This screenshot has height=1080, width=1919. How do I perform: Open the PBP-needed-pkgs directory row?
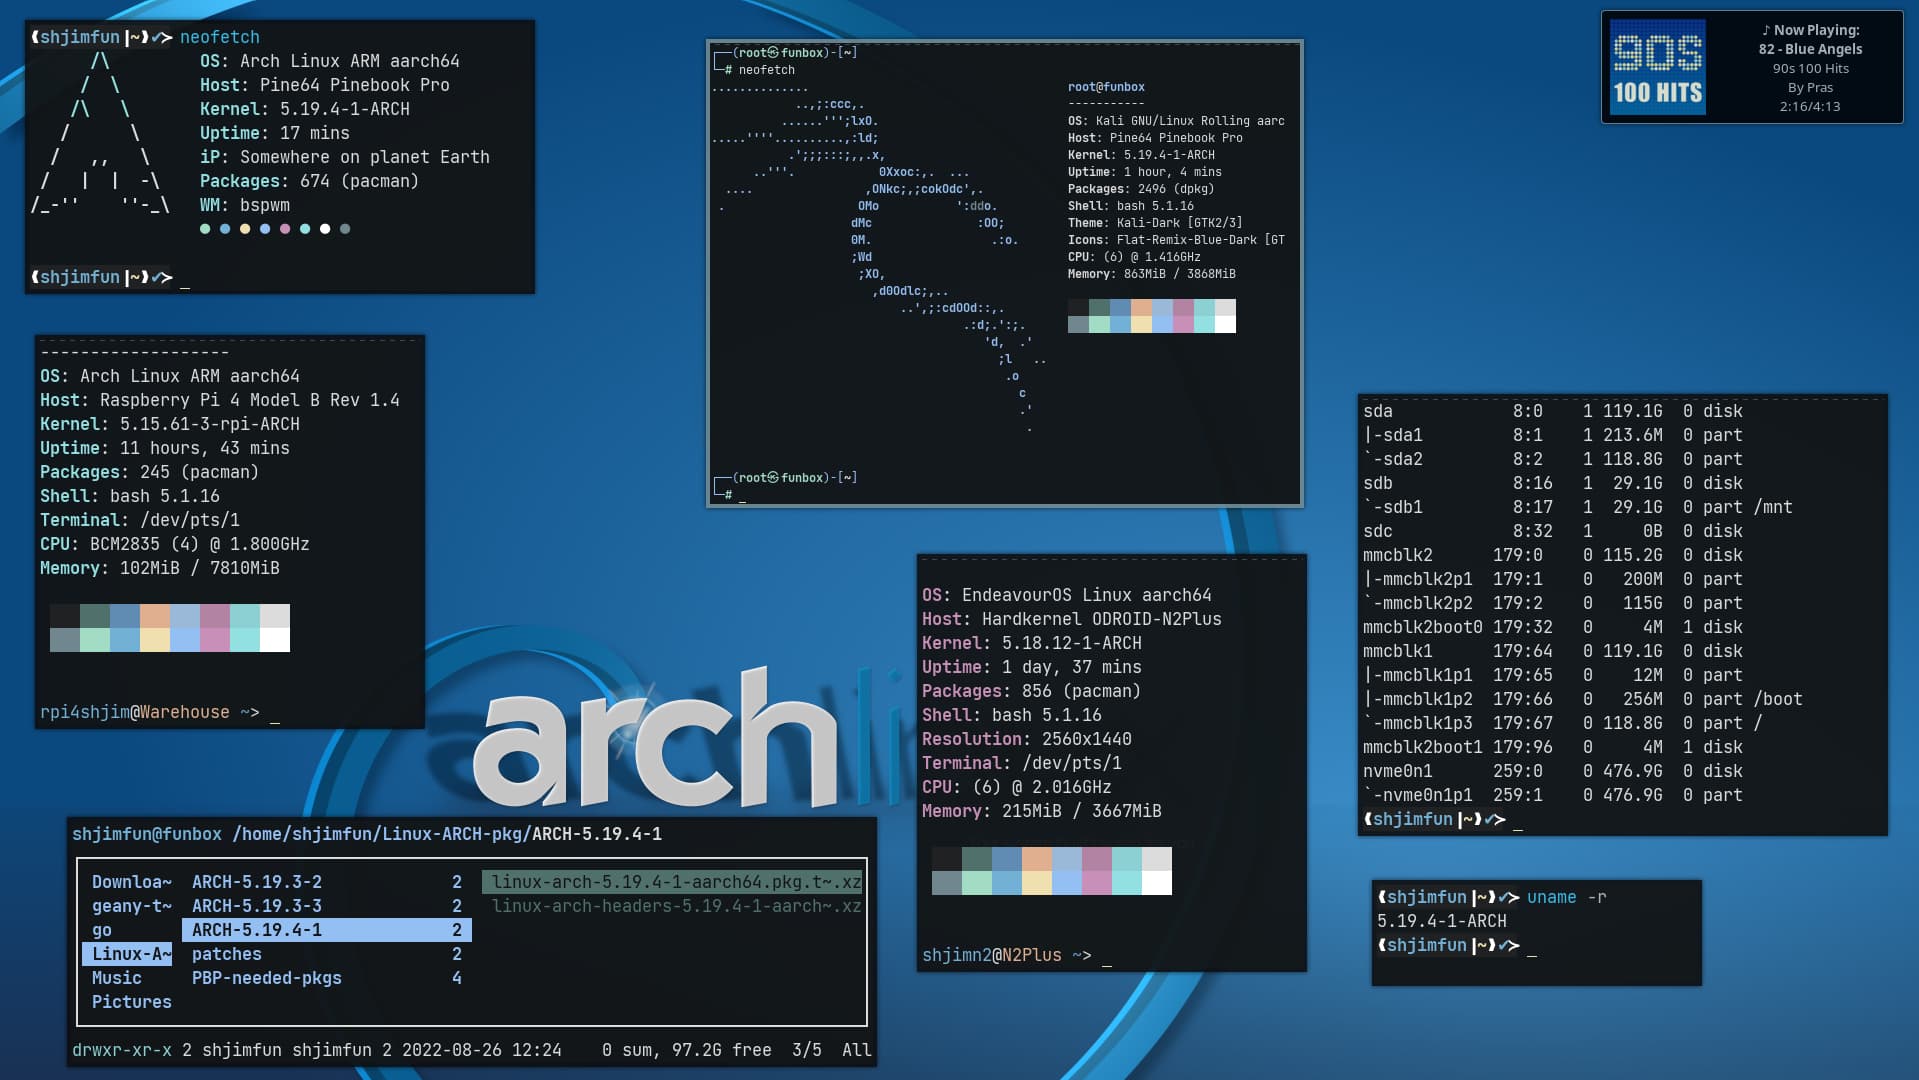coord(326,978)
